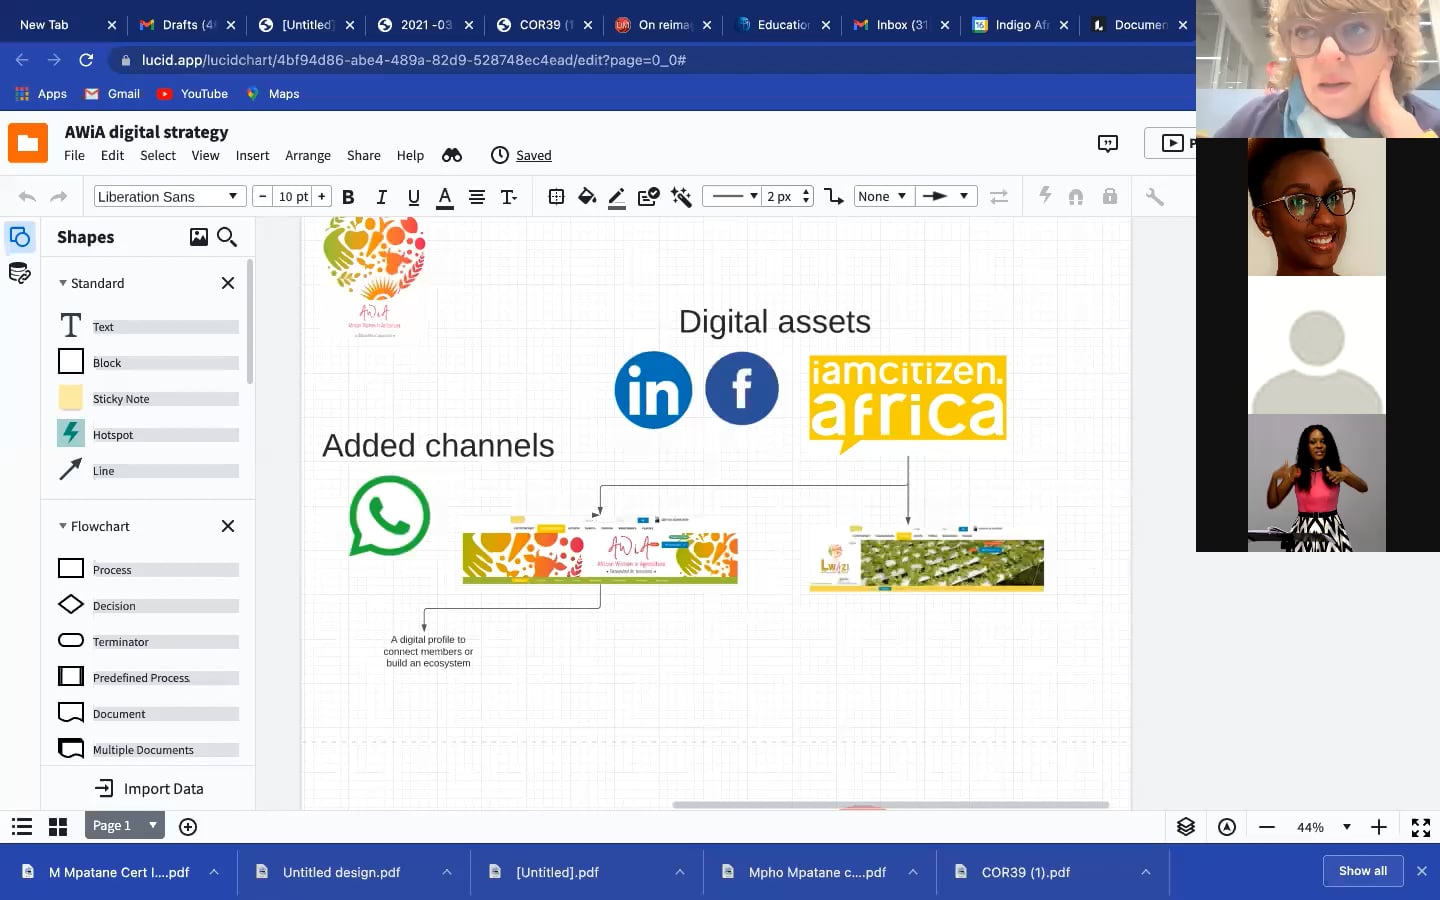
Task: Search shapes with the magnifier icon
Action: [227, 237]
